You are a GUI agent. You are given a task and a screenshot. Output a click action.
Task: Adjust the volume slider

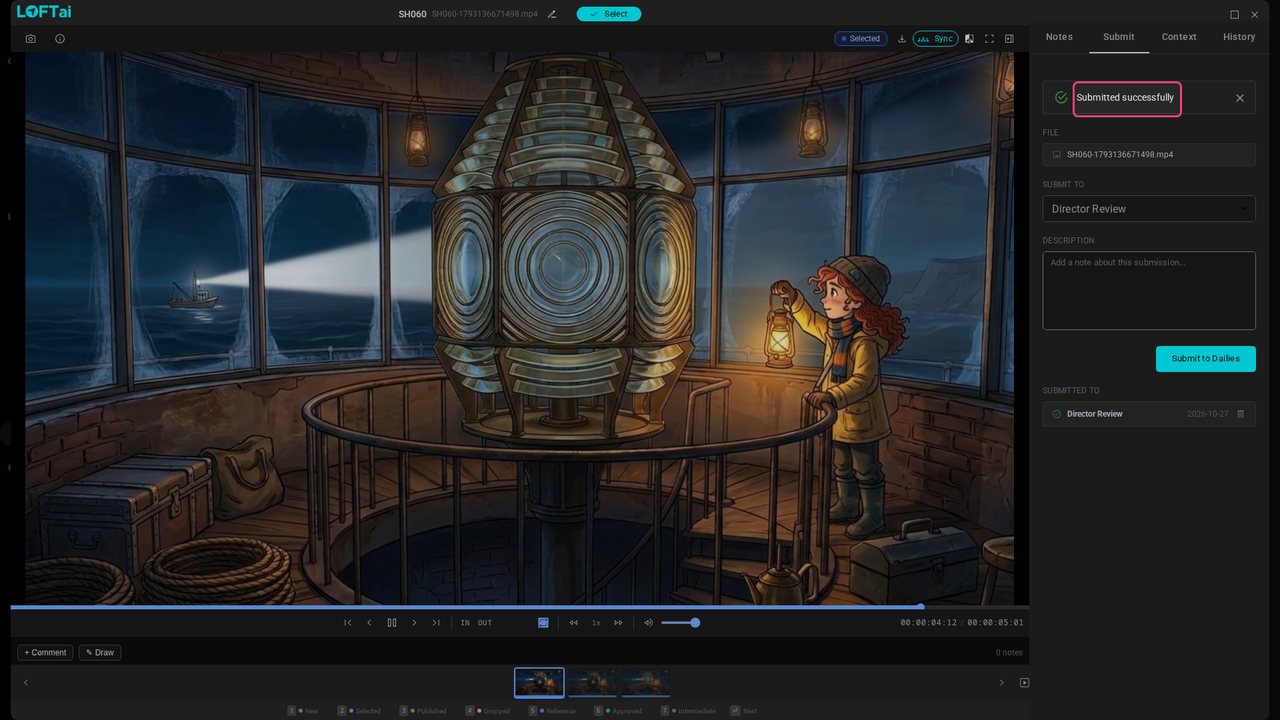tap(679, 623)
